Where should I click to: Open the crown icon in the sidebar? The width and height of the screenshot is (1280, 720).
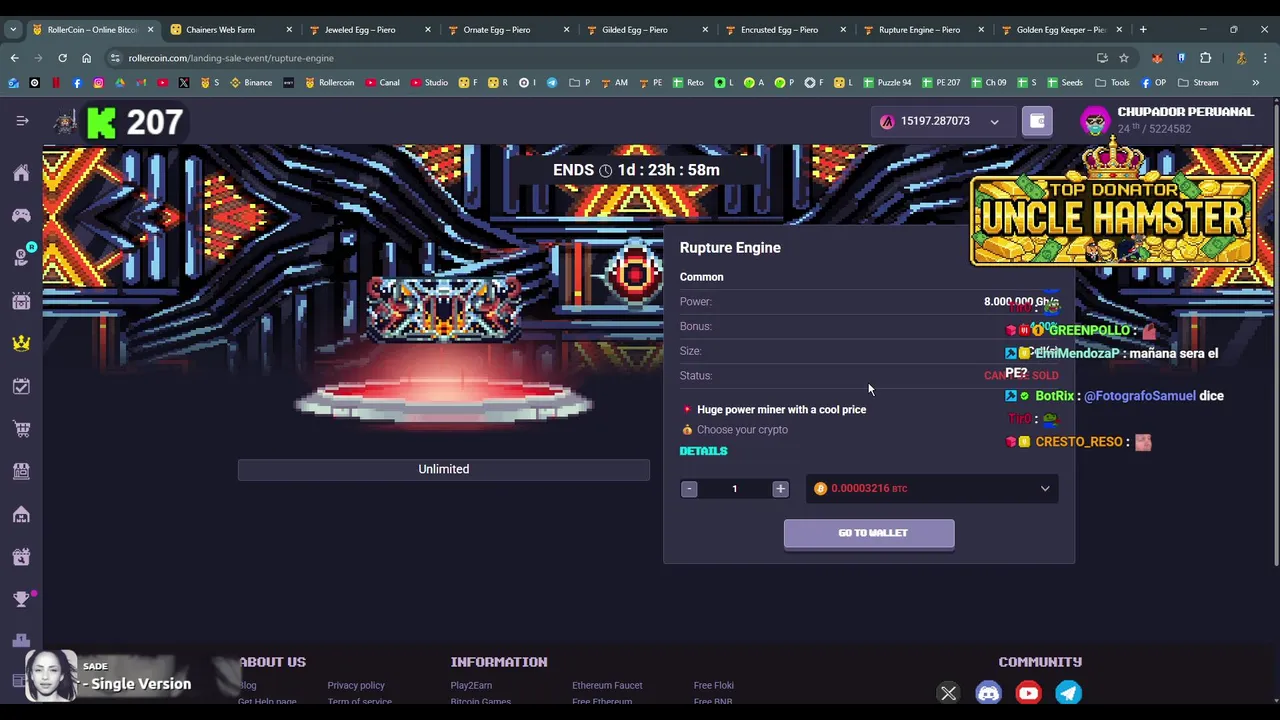(x=21, y=343)
